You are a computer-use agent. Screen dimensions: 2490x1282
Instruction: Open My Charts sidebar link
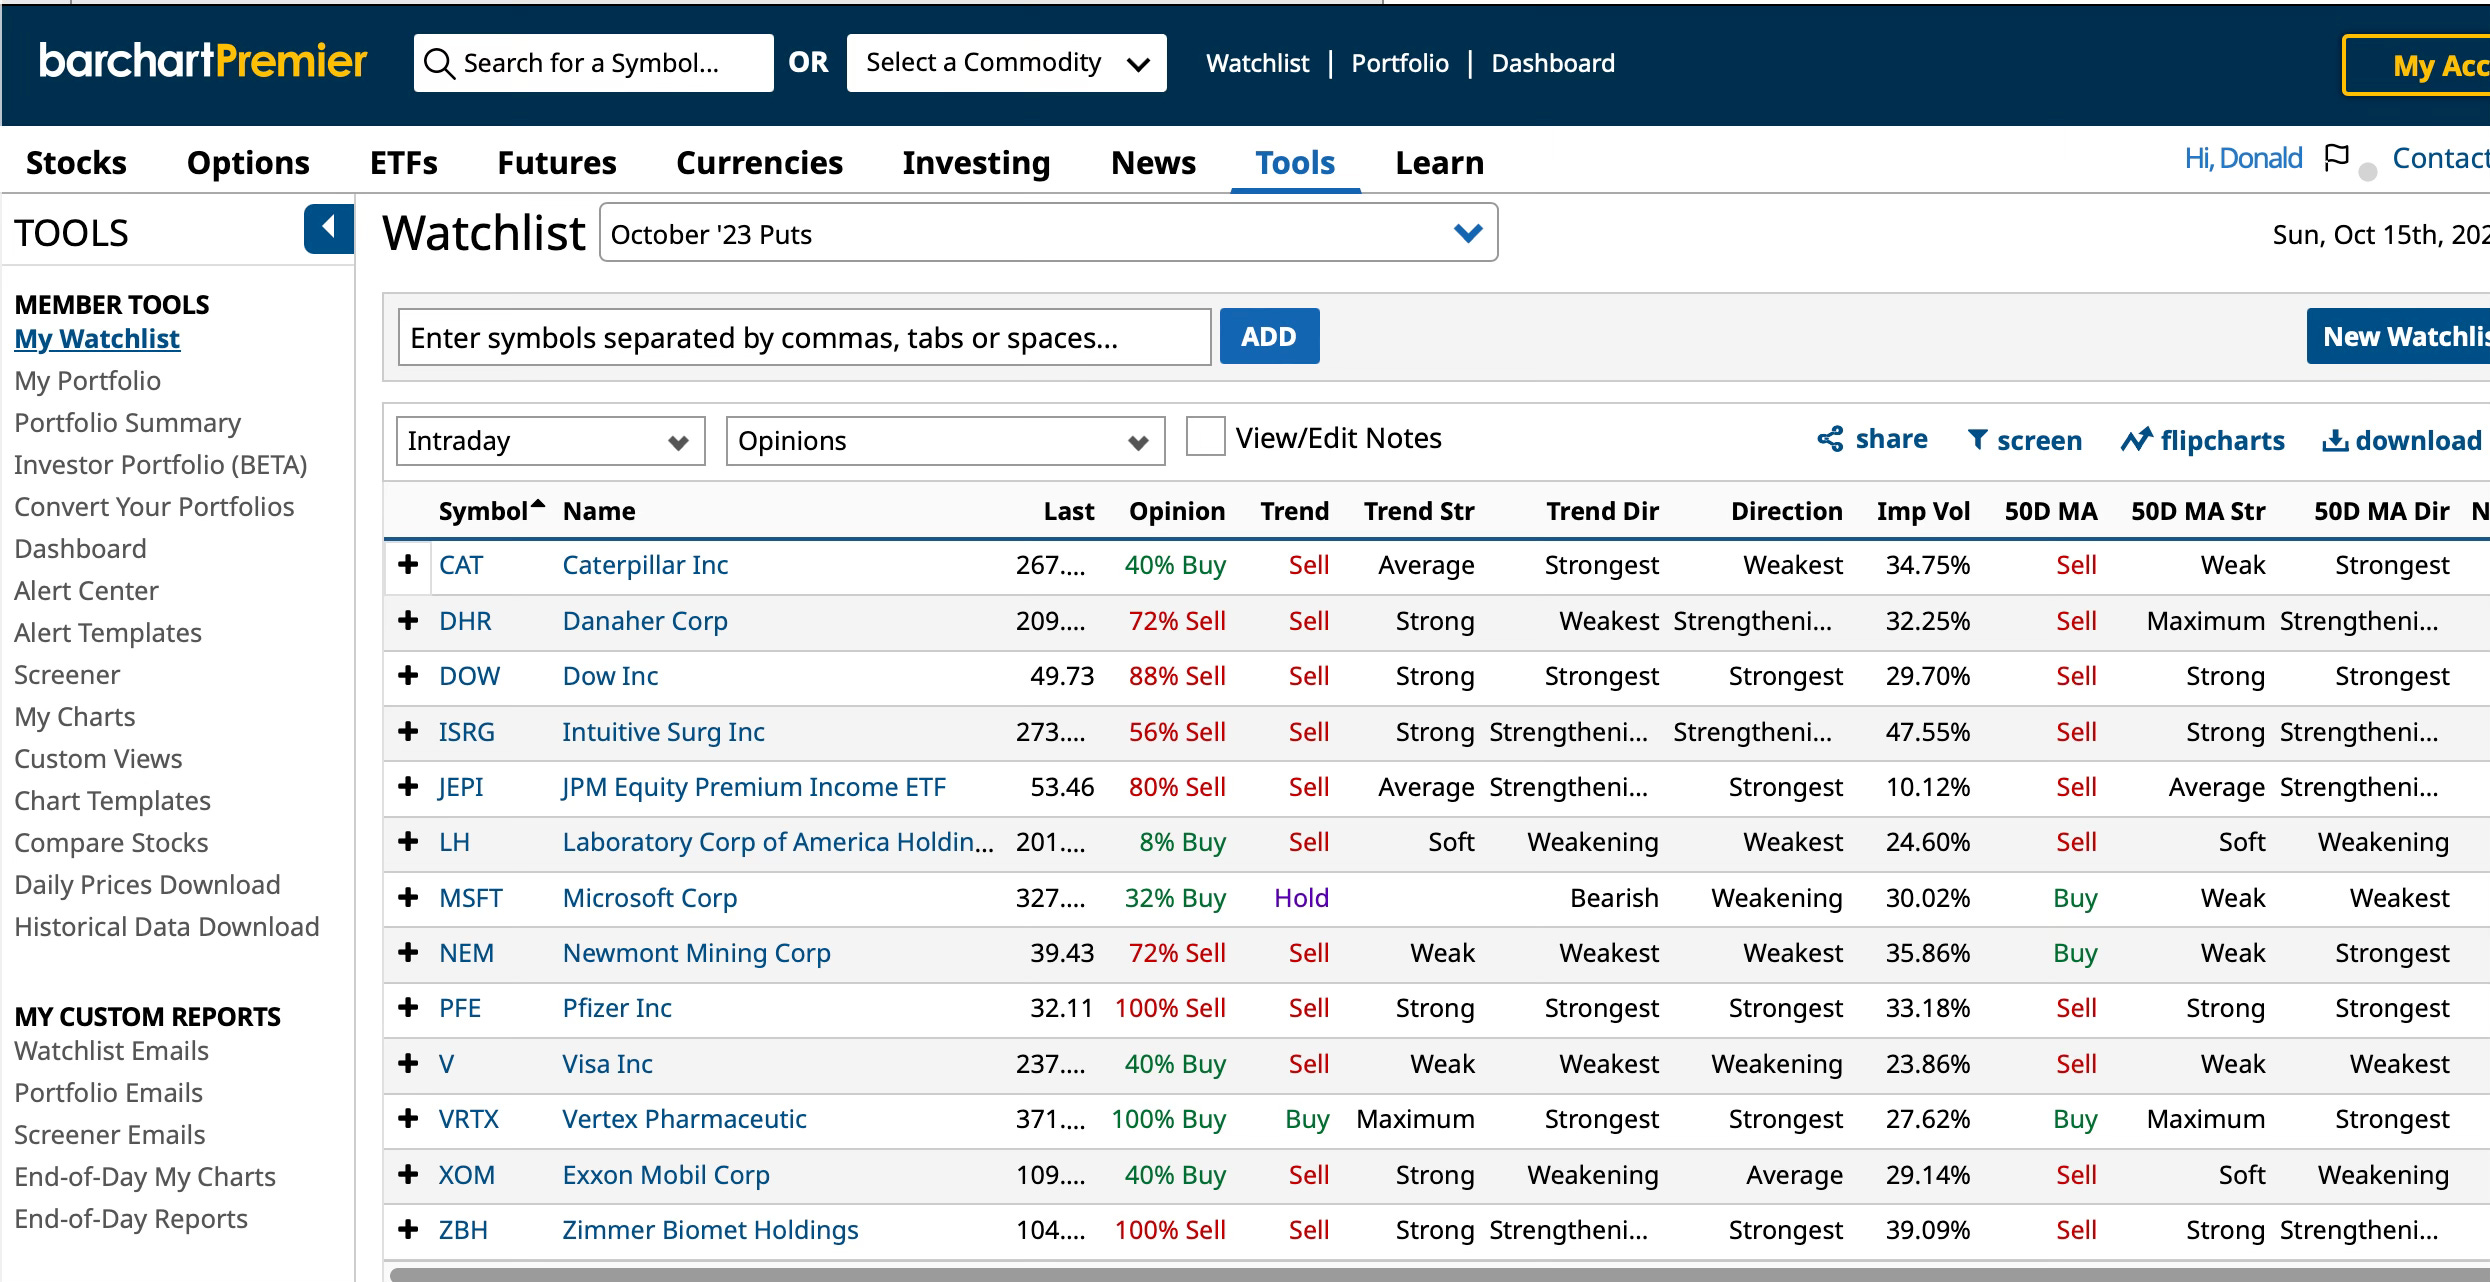click(75, 717)
